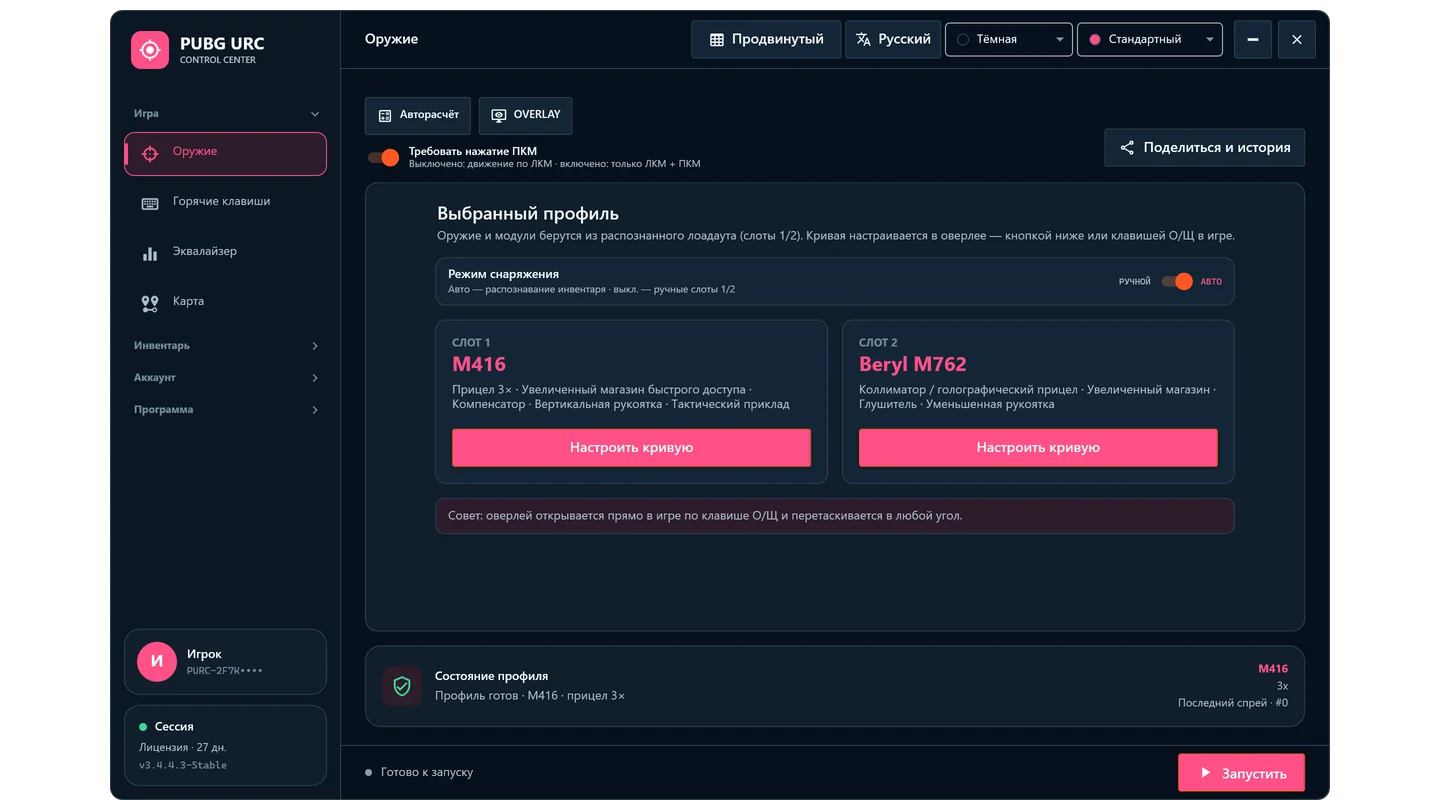1440x810 pixels.
Task: Click the Запустить launch button
Action: click(x=1241, y=773)
